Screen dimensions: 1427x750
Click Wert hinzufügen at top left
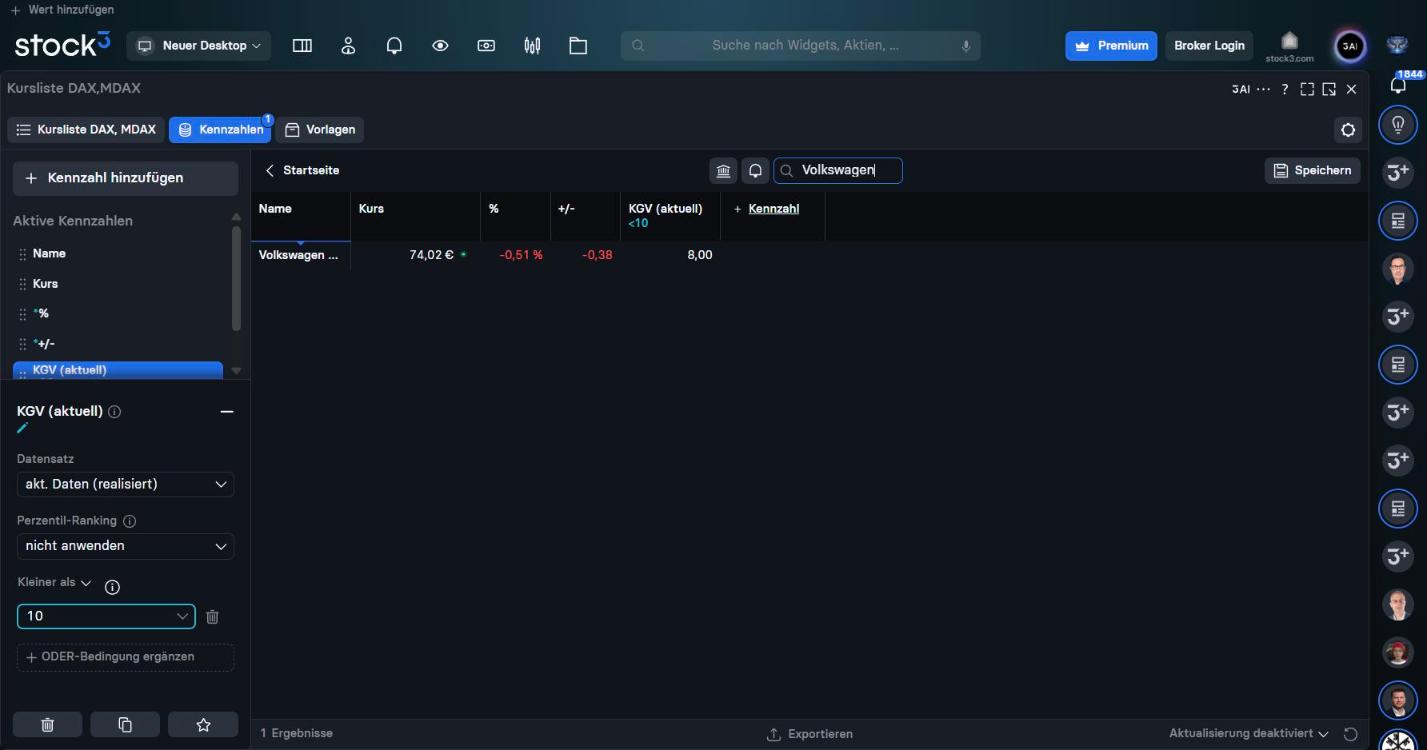pos(62,10)
